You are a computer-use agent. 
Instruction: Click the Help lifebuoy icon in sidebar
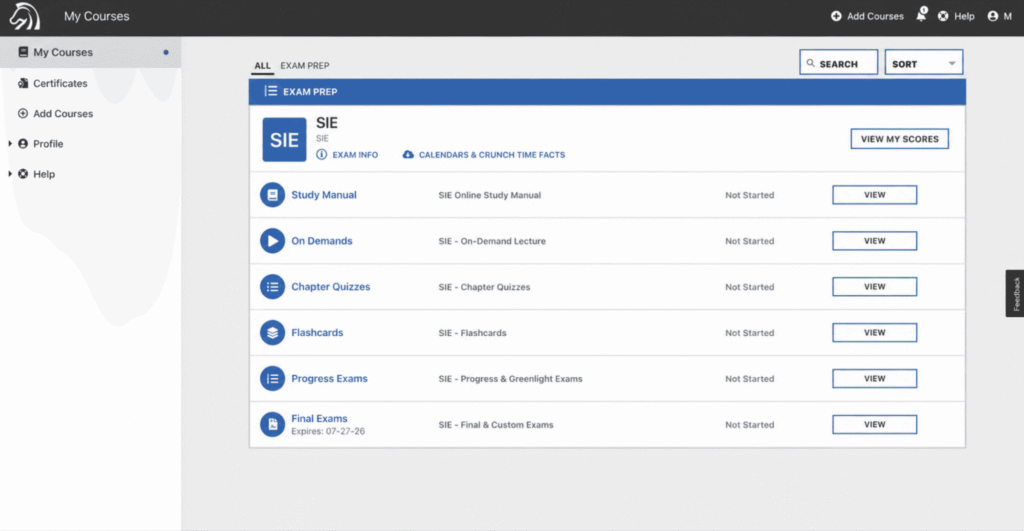pyautogui.click(x=23, y=174)
